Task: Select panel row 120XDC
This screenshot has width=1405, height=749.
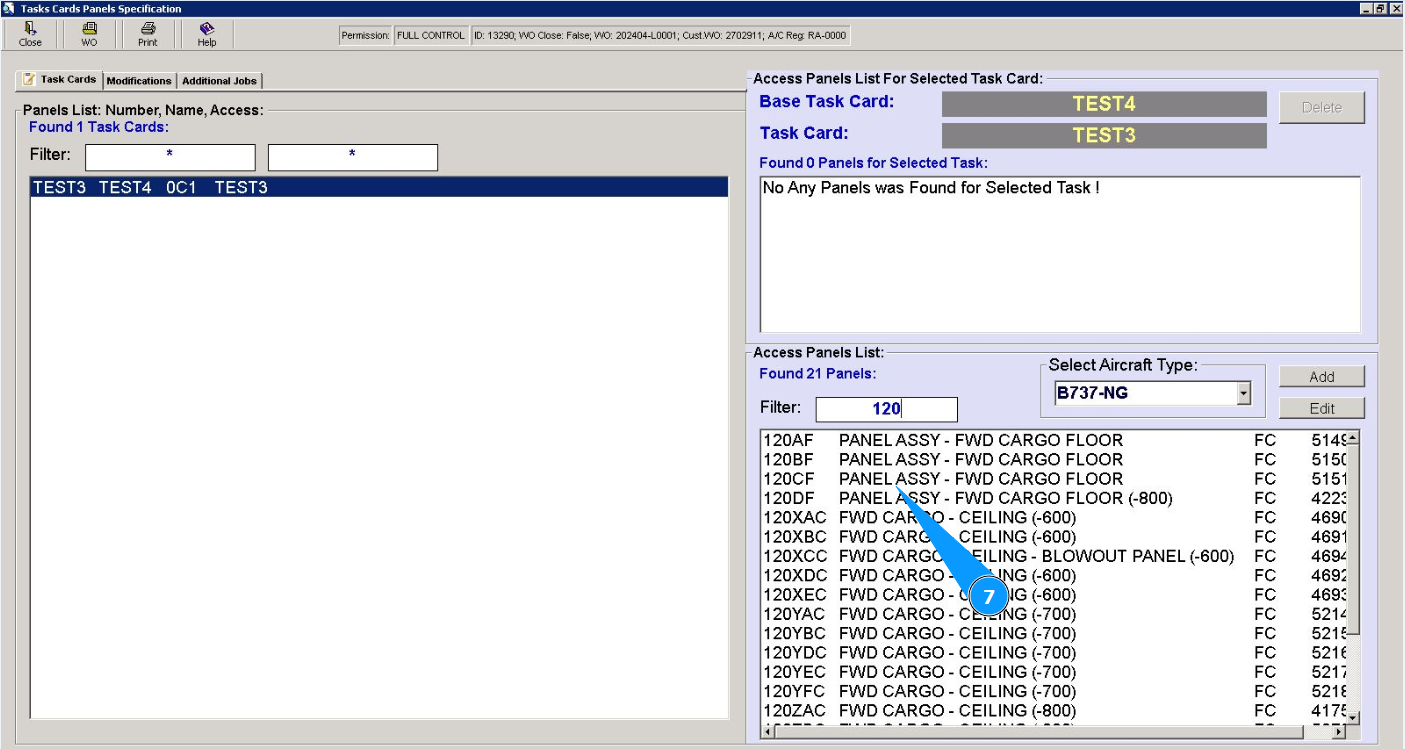Action: point(1053,576)
